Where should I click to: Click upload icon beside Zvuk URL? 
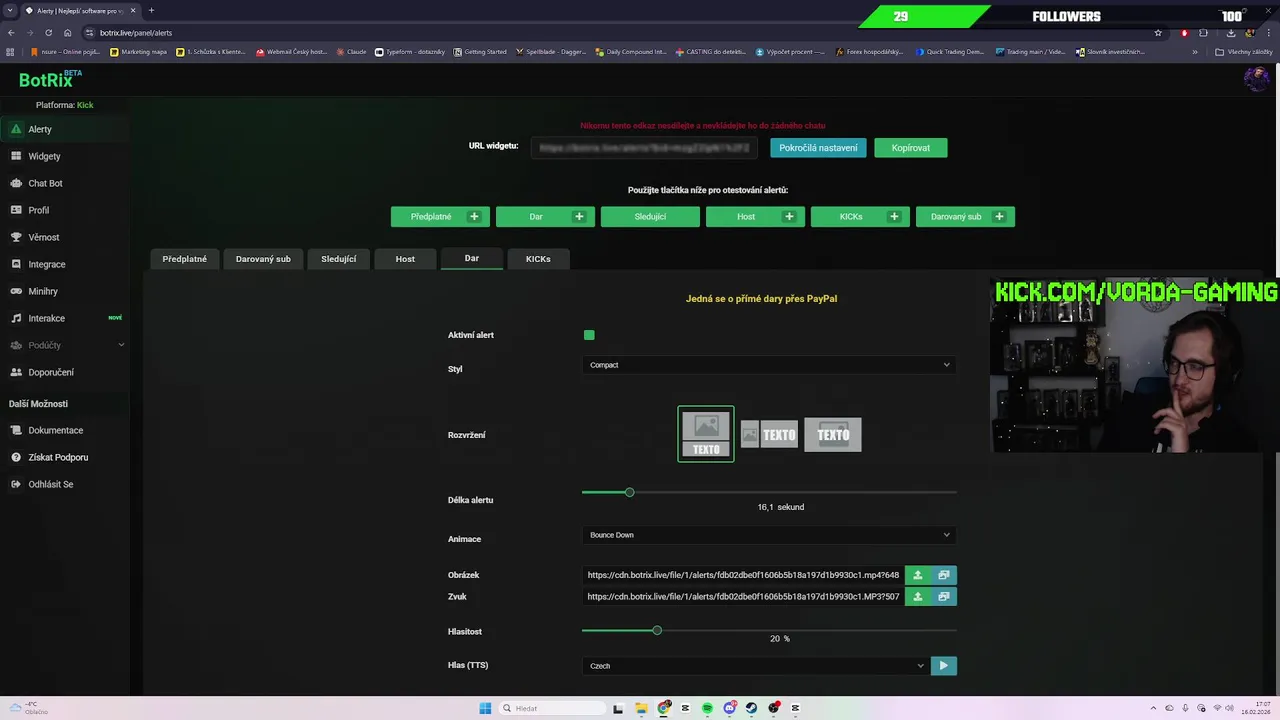[918, 596]
